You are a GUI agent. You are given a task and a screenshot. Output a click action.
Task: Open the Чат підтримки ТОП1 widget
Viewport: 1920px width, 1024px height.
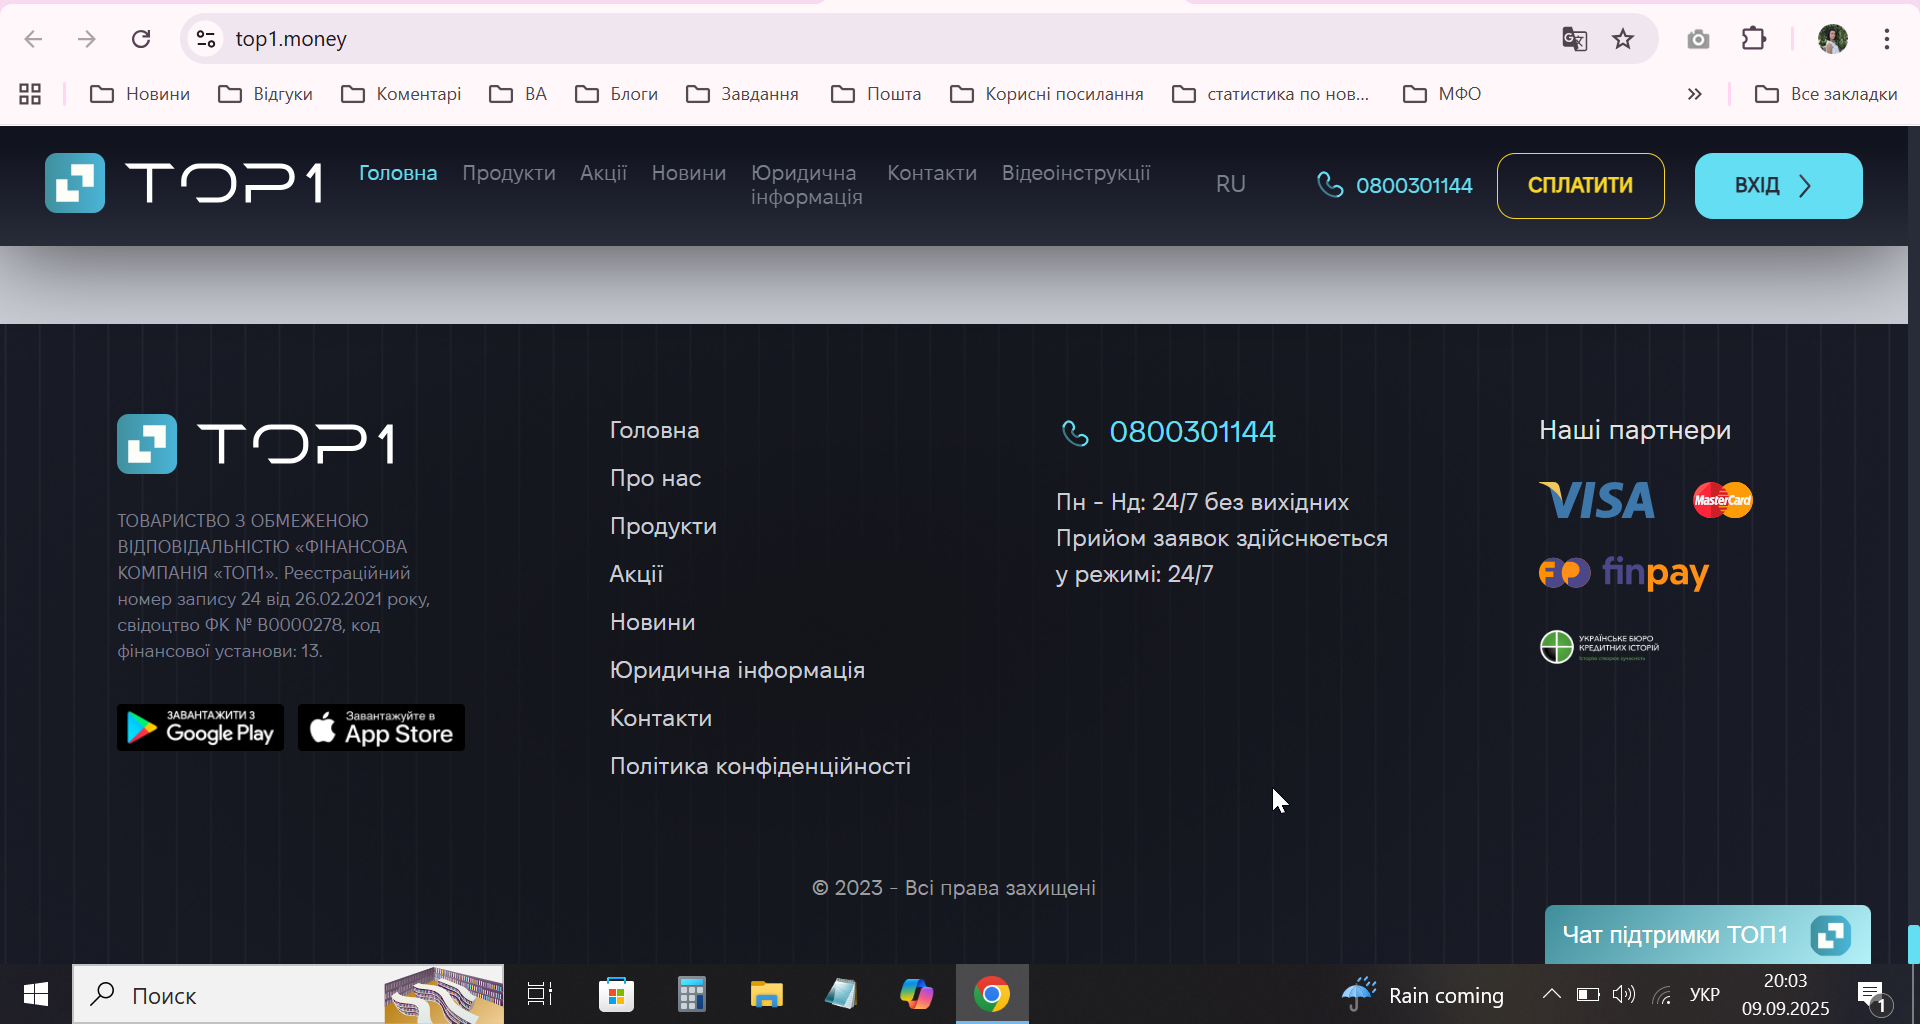point(1707,935)
